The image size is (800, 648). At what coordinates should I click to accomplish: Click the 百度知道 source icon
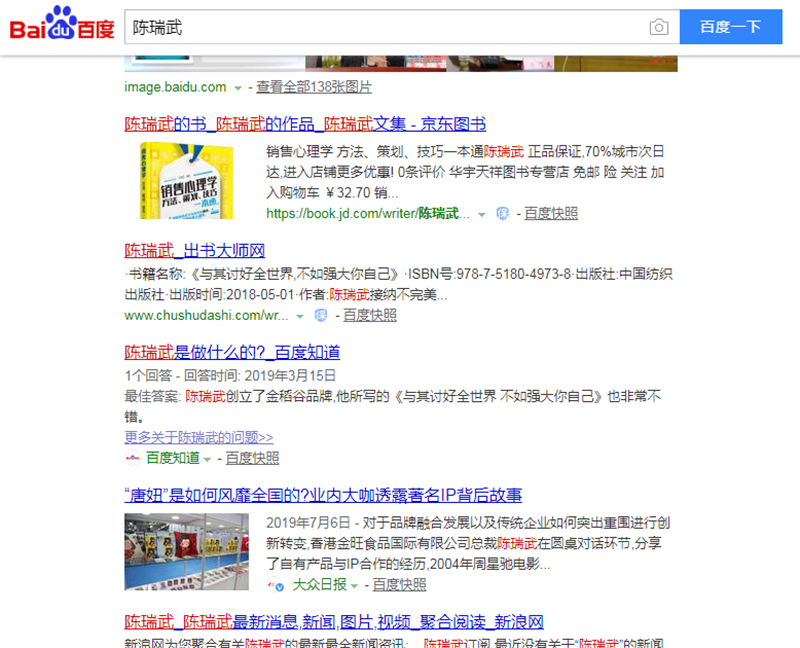coord(133,458)
